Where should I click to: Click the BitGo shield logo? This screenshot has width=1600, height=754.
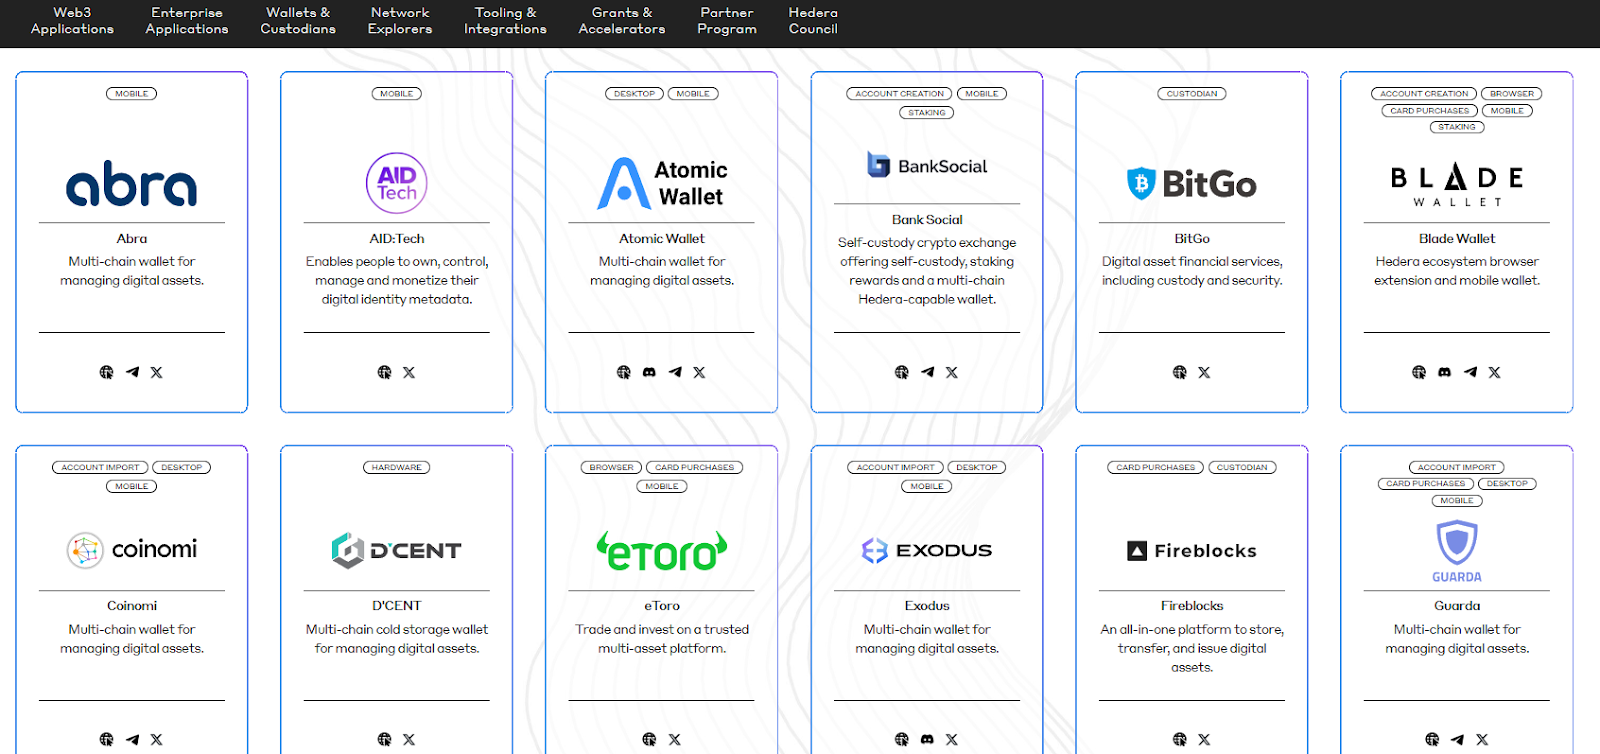[1192, 184]
